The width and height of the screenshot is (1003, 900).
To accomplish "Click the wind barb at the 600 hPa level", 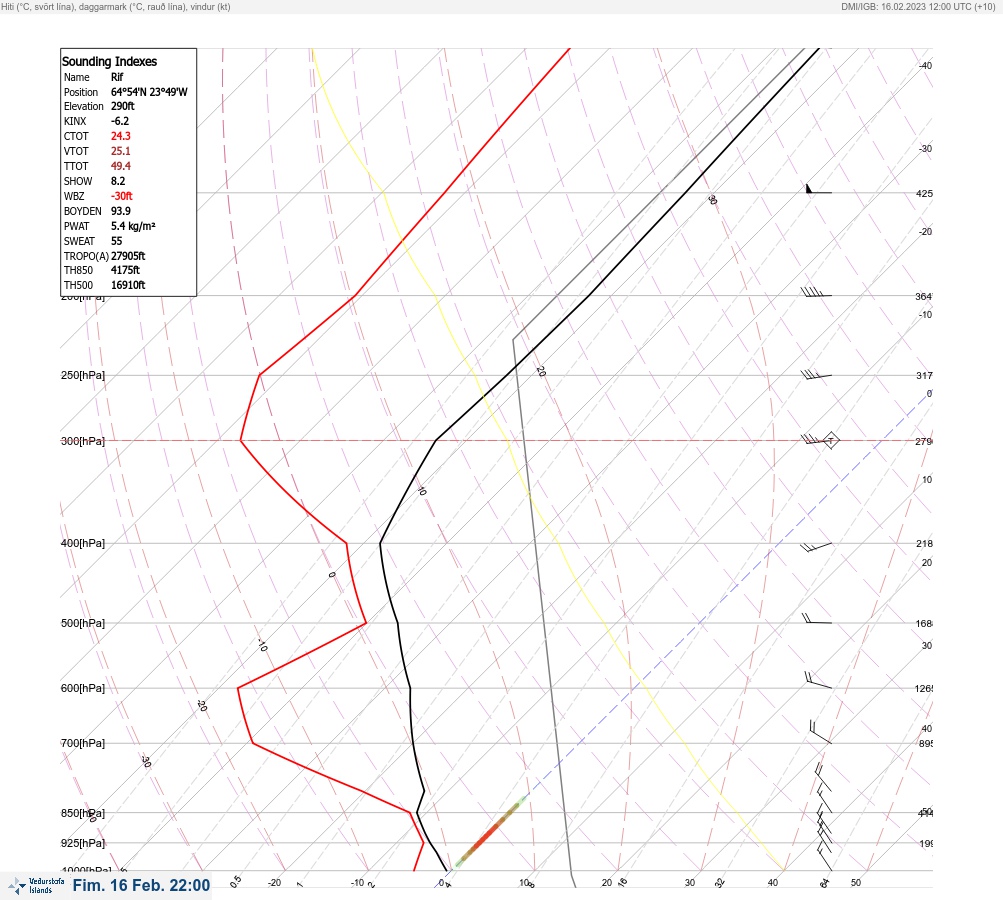I will 818,680.
